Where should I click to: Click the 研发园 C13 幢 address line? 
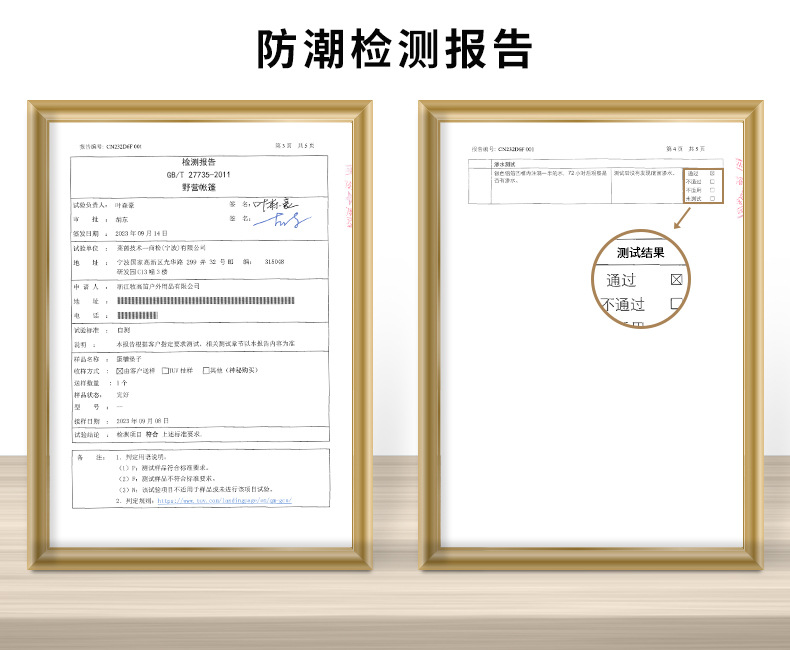coord(142,272)
